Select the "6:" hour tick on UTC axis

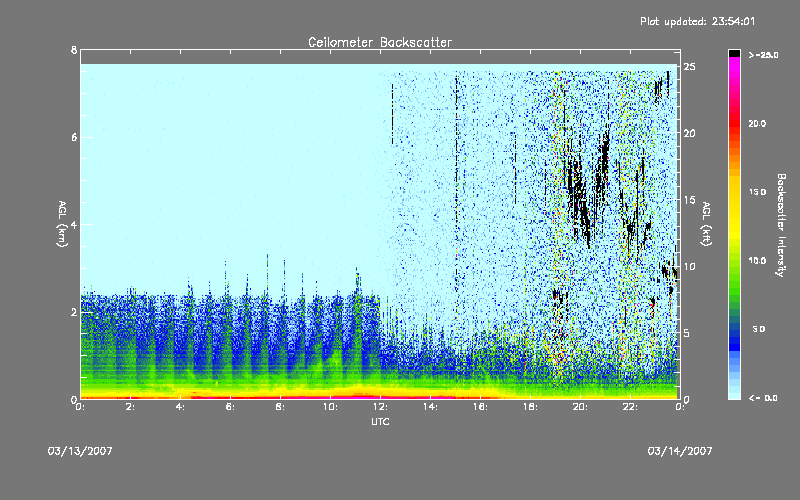point(231,407)
